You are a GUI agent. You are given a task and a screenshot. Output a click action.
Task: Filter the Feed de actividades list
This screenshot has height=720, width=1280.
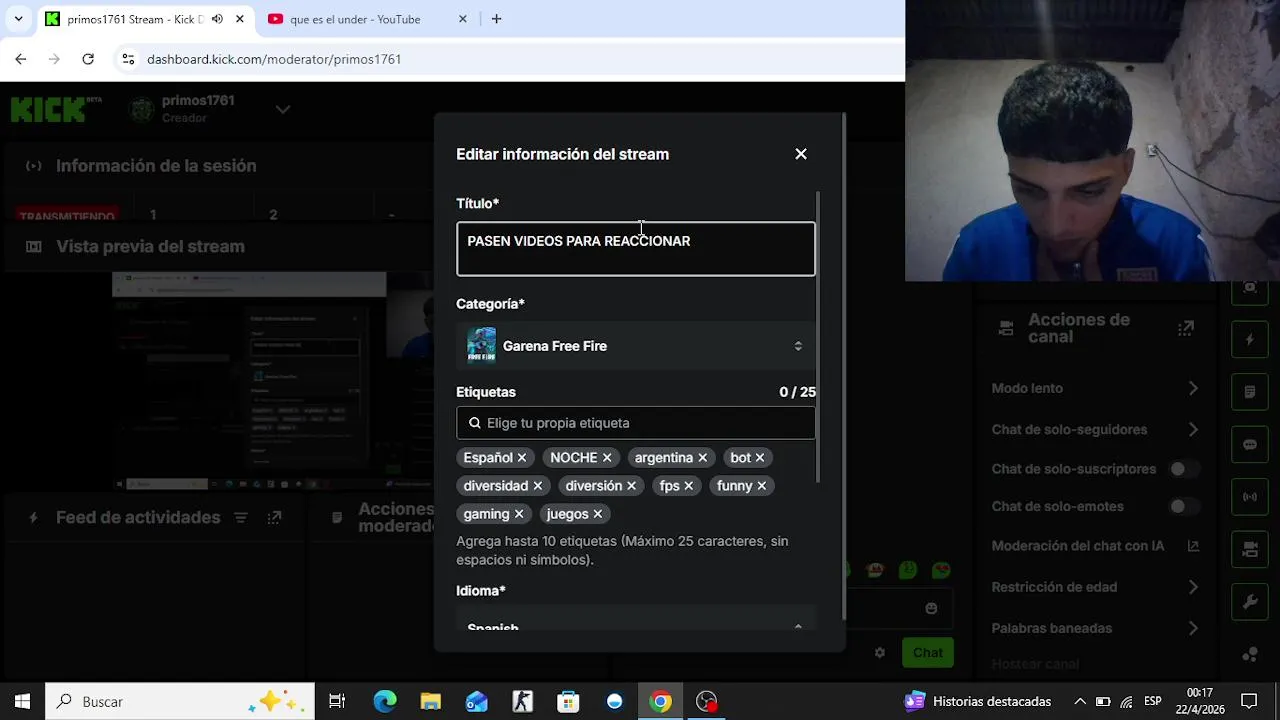(240, 518)
